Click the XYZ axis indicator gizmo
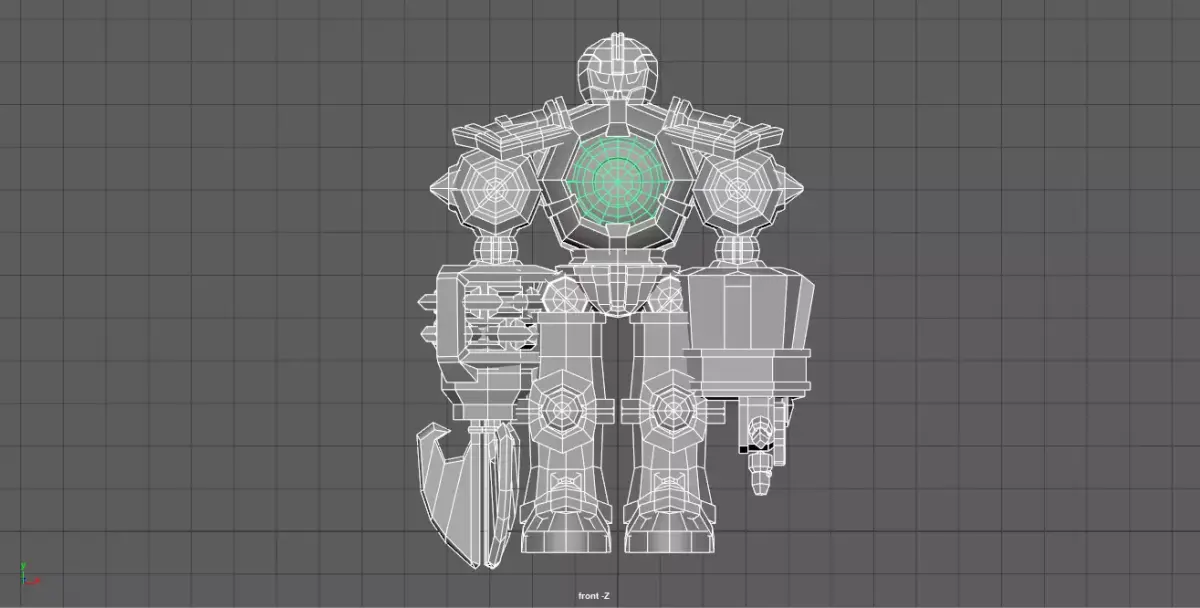 [29, 574]
